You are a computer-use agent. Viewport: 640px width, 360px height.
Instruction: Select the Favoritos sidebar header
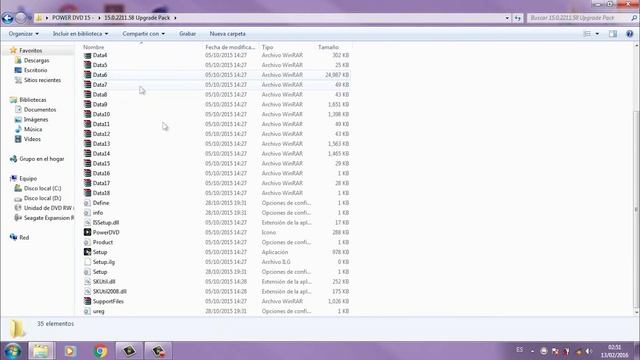(x=31, y=51)
